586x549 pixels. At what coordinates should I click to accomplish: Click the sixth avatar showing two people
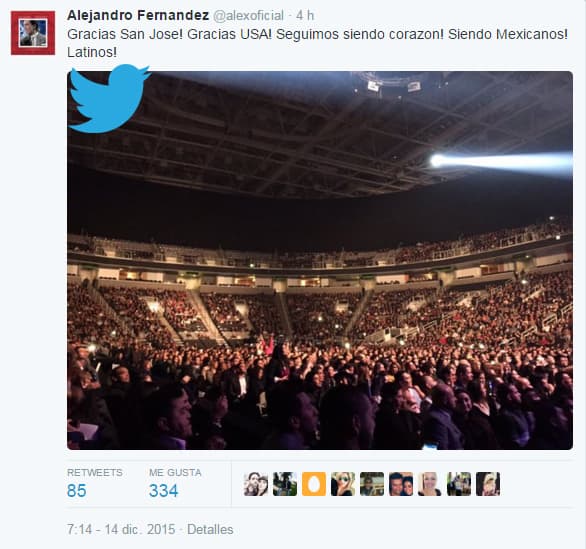(401, 484)
